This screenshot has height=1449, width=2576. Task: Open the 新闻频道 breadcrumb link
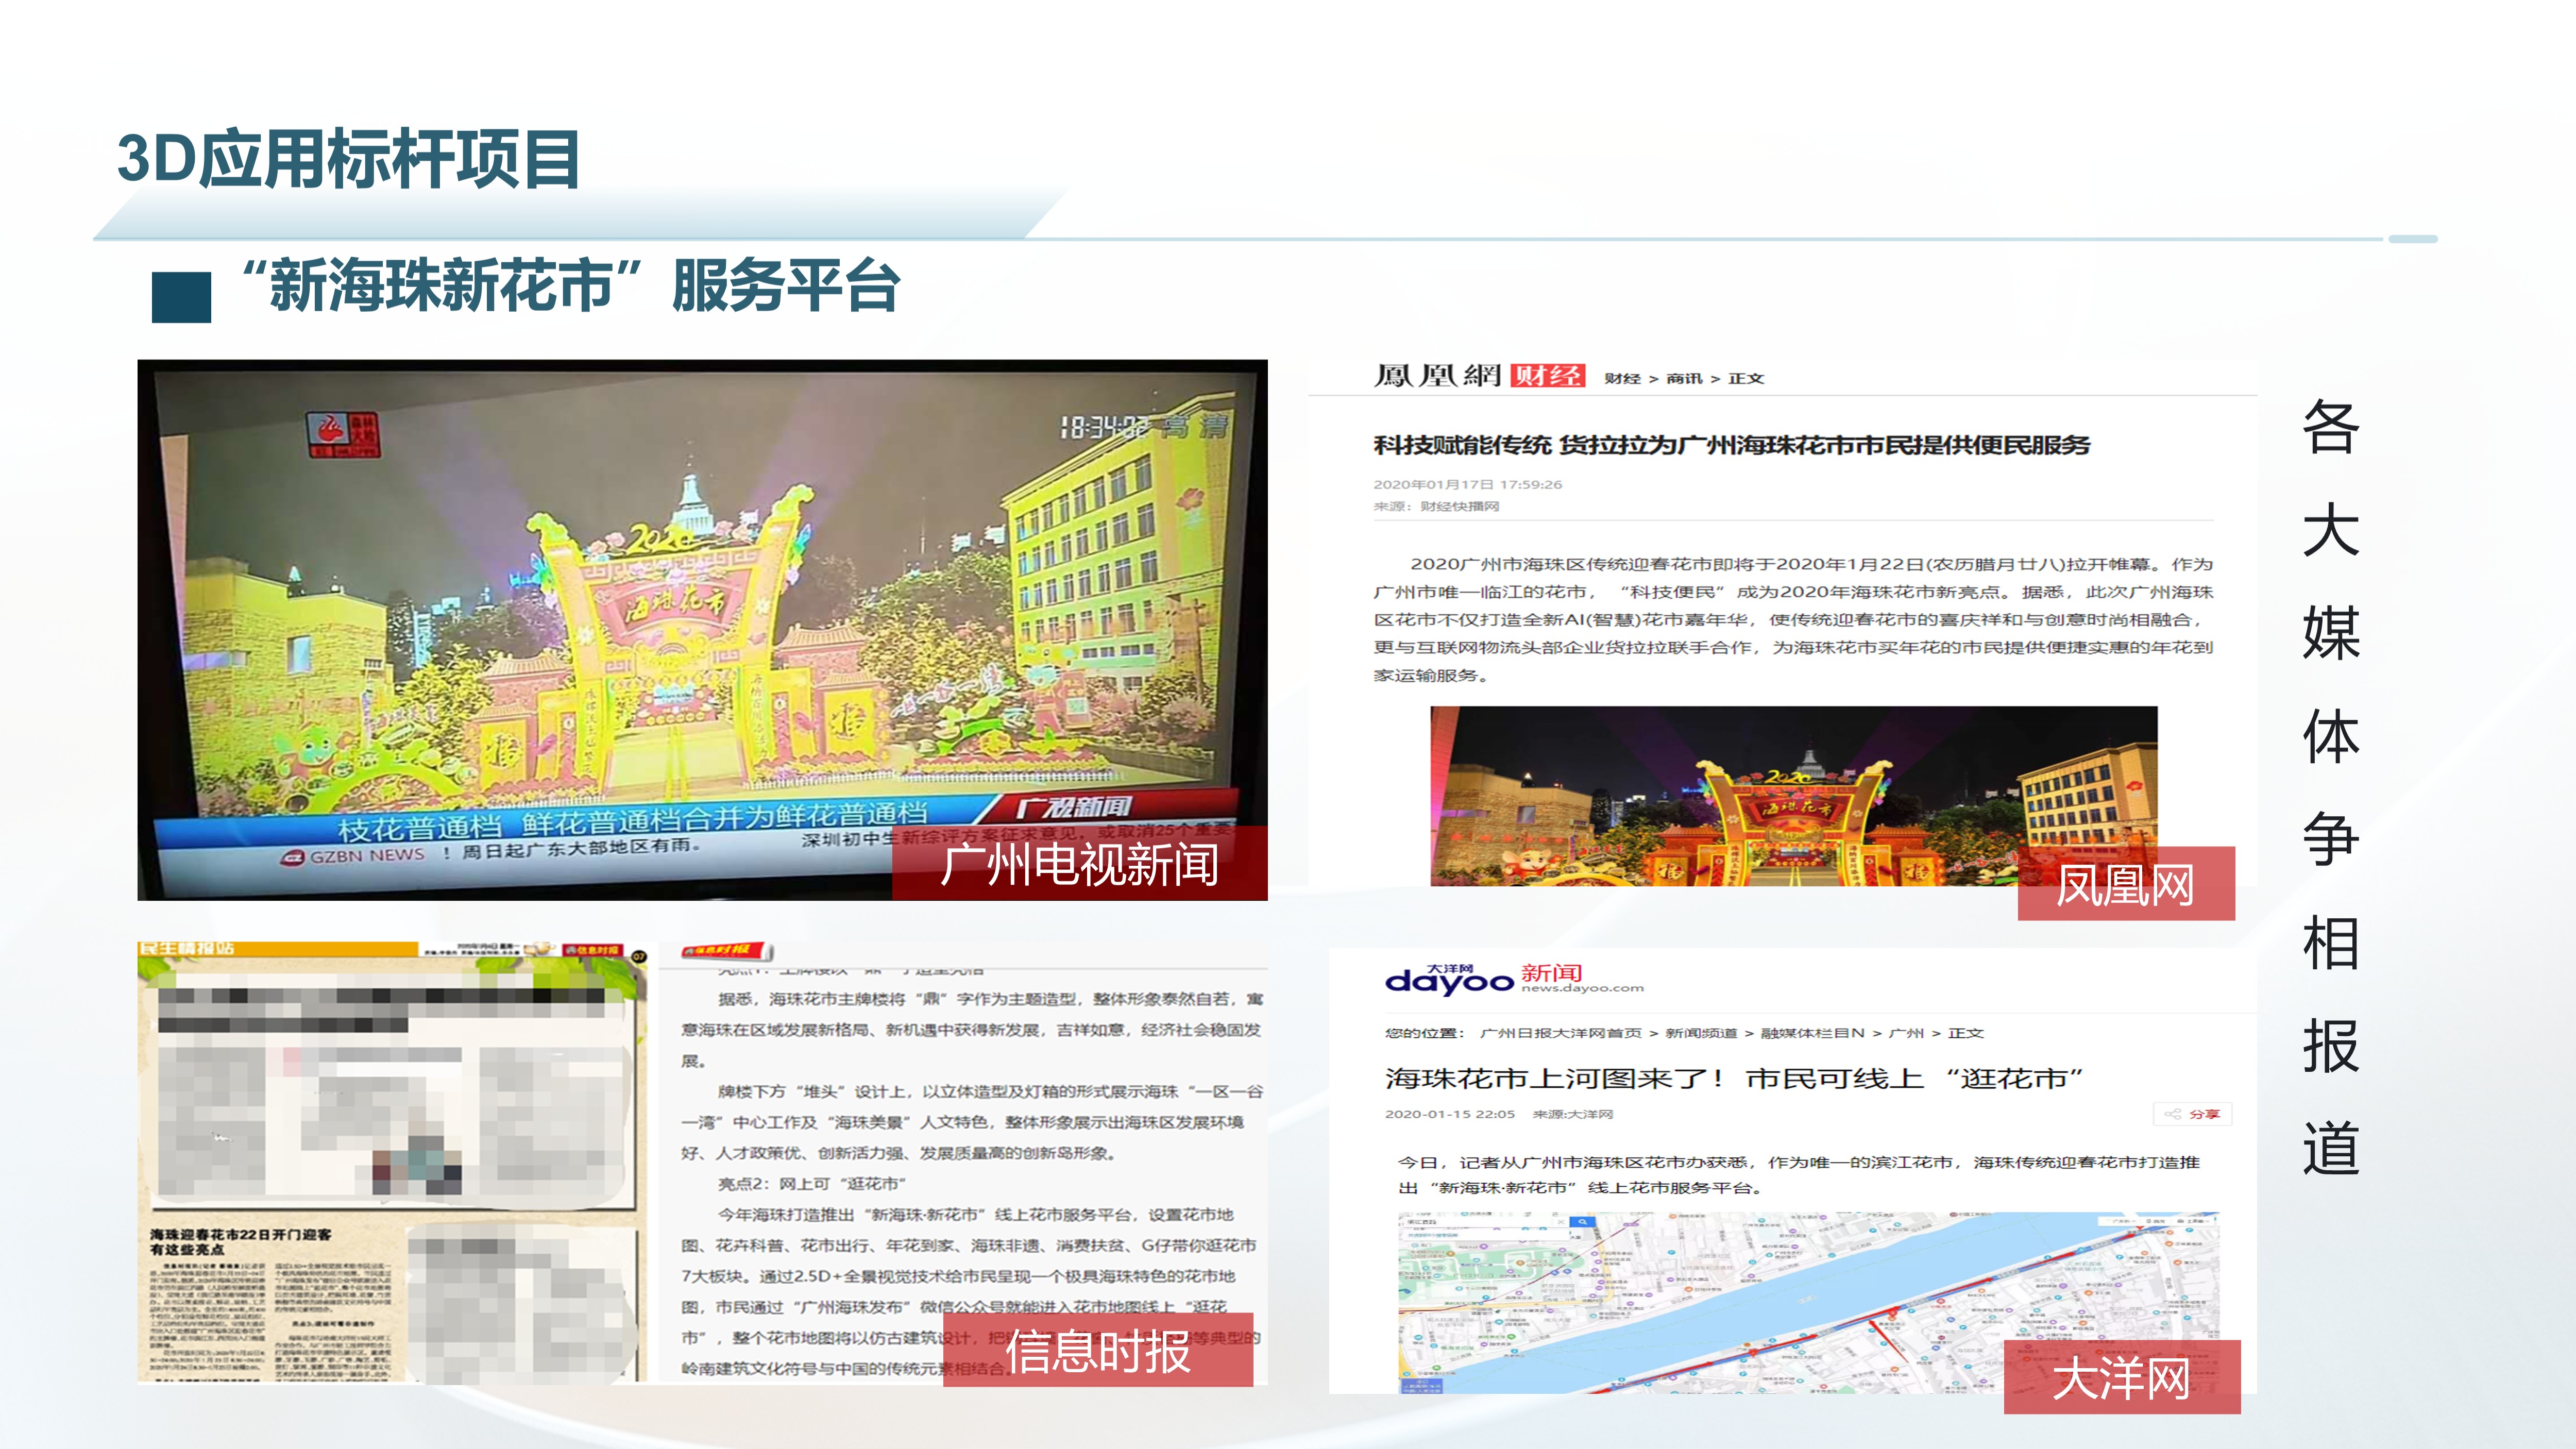(1701, 1033)
